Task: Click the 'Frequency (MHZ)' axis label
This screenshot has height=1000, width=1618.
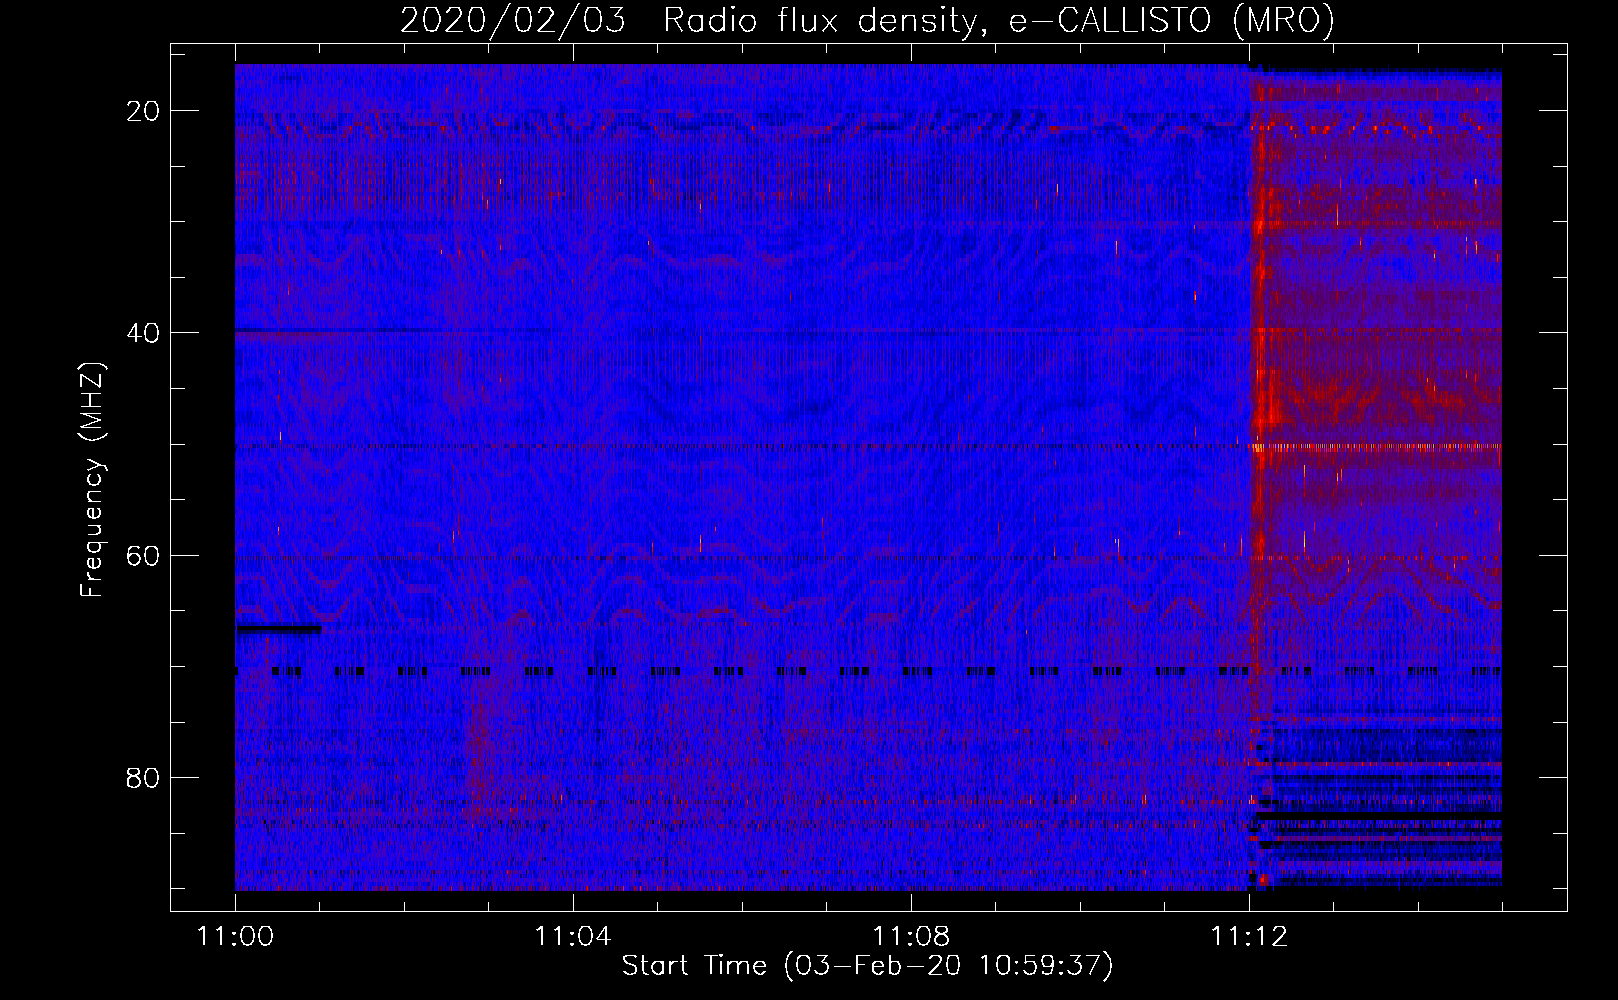Action: (92, 479)
